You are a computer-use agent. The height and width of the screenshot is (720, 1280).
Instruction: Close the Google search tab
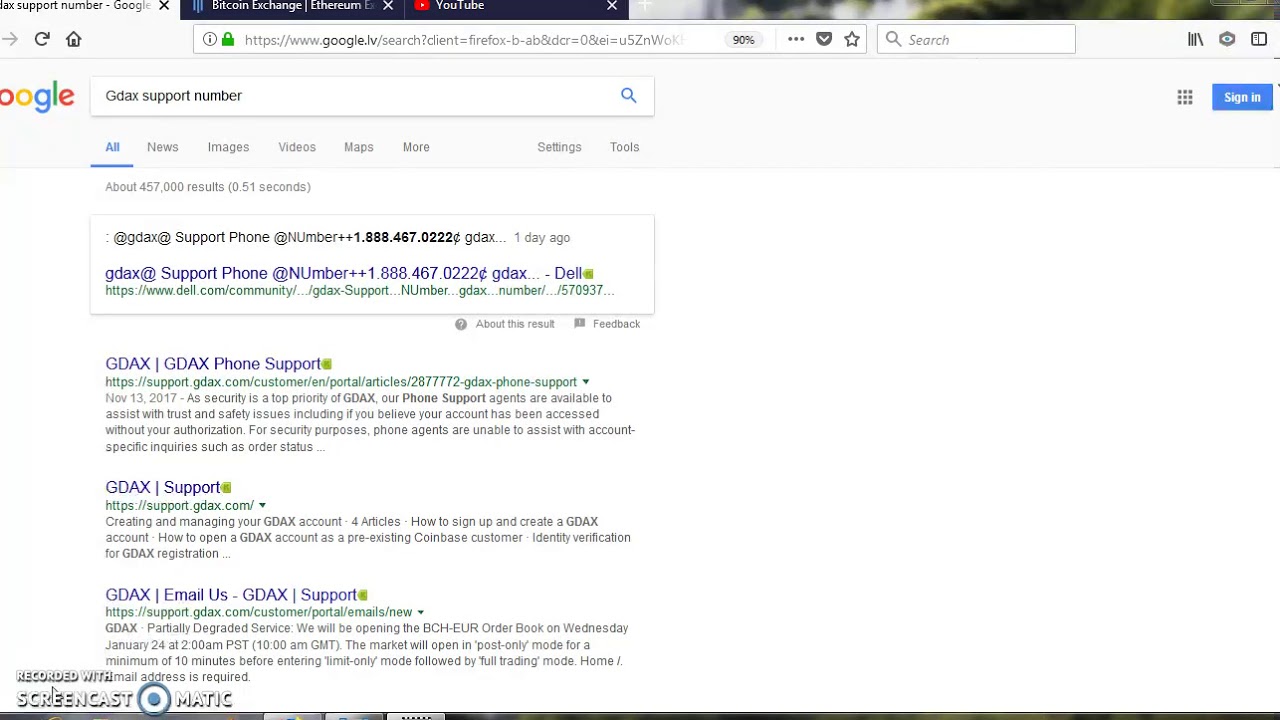coord(164,6)
